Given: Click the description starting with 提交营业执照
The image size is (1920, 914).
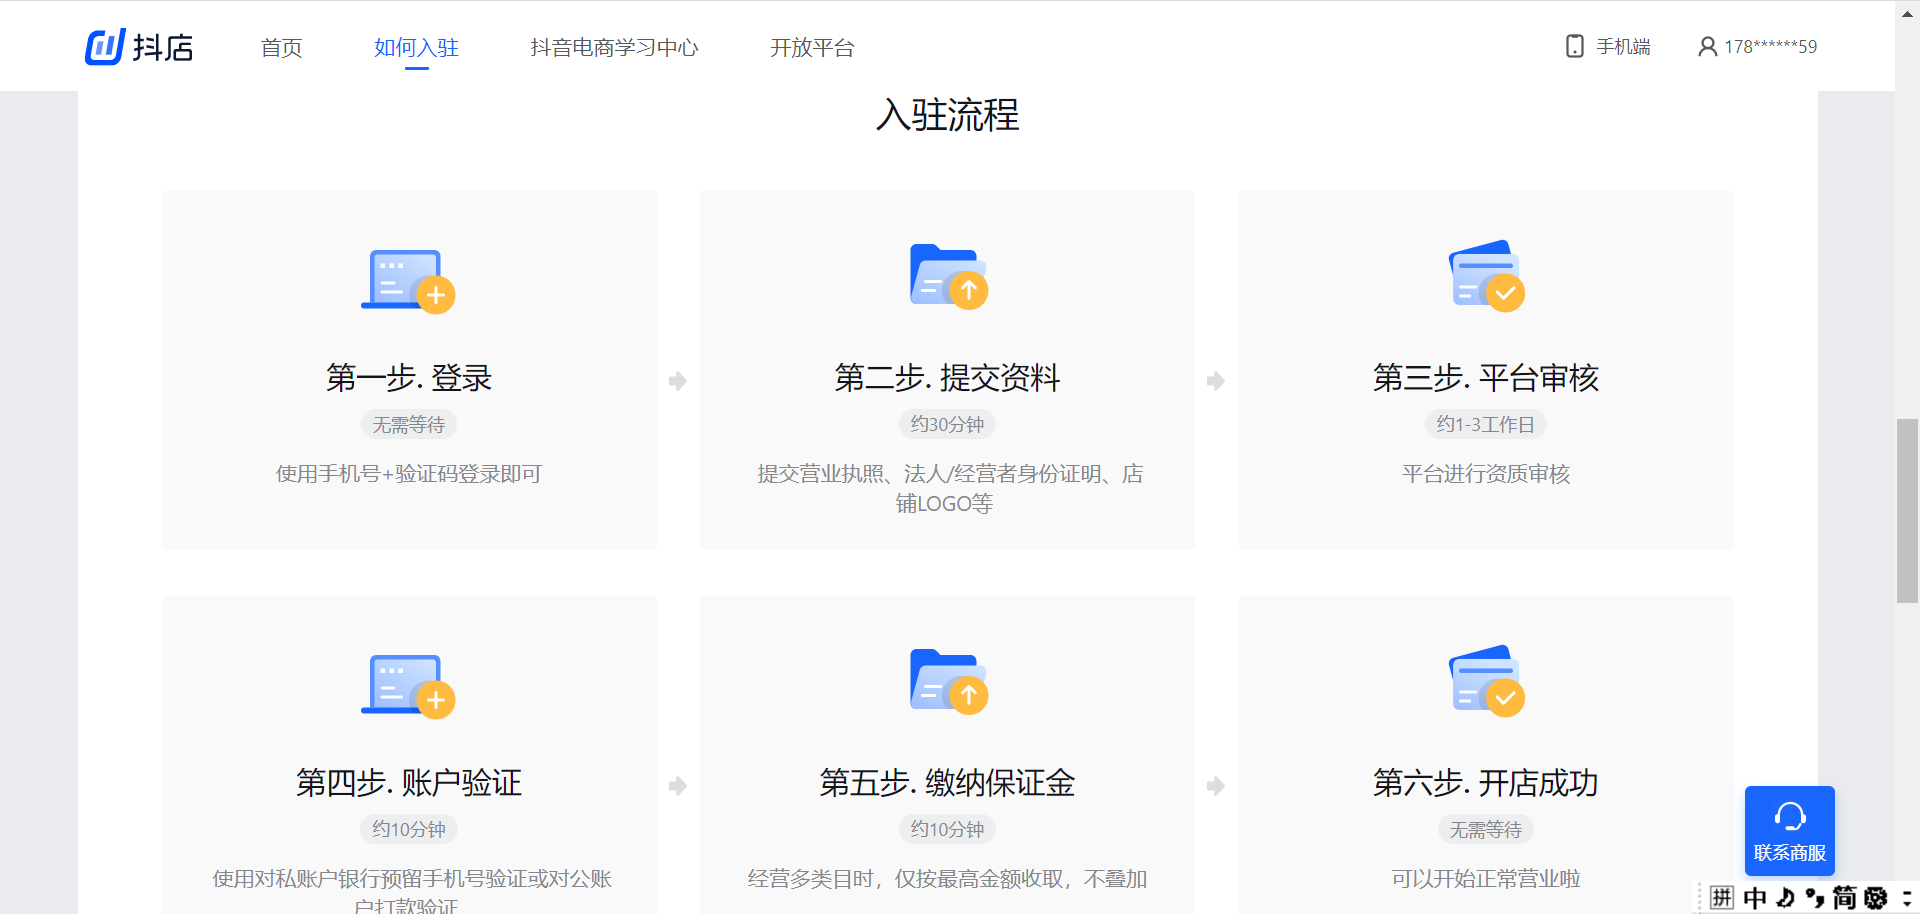Looking at the screenshot, I should [948, 488].
